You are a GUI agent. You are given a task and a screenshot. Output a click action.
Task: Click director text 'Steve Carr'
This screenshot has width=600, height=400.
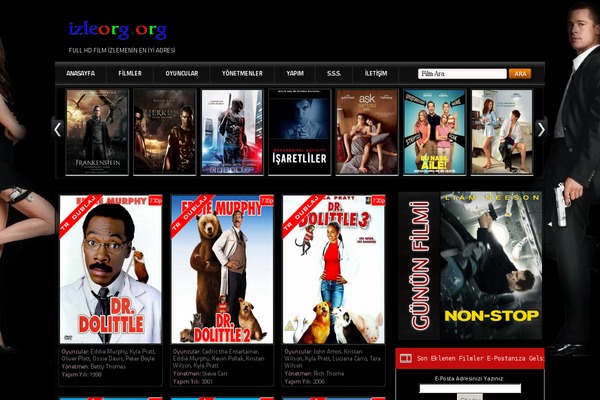[x=214, y=373]
